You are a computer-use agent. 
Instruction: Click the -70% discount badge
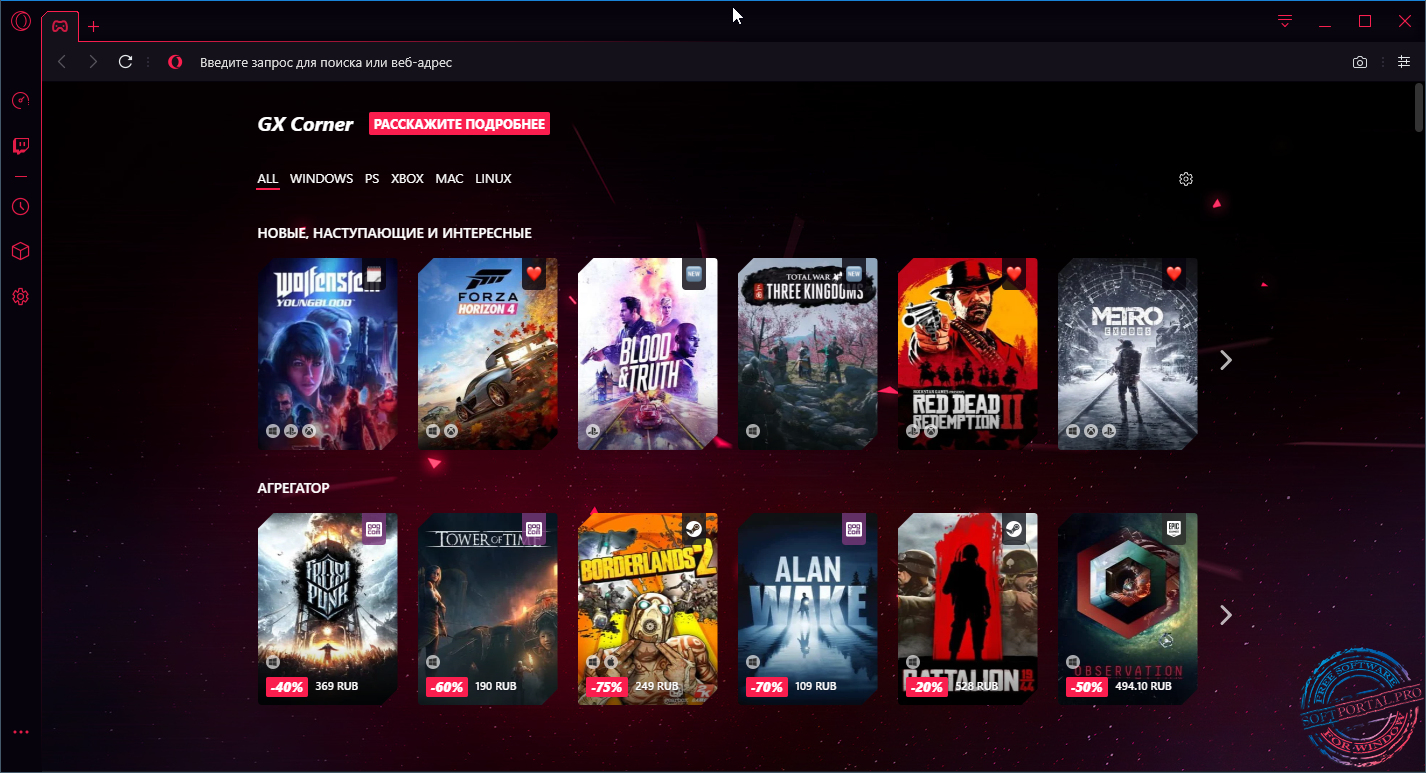pos(765,687)
